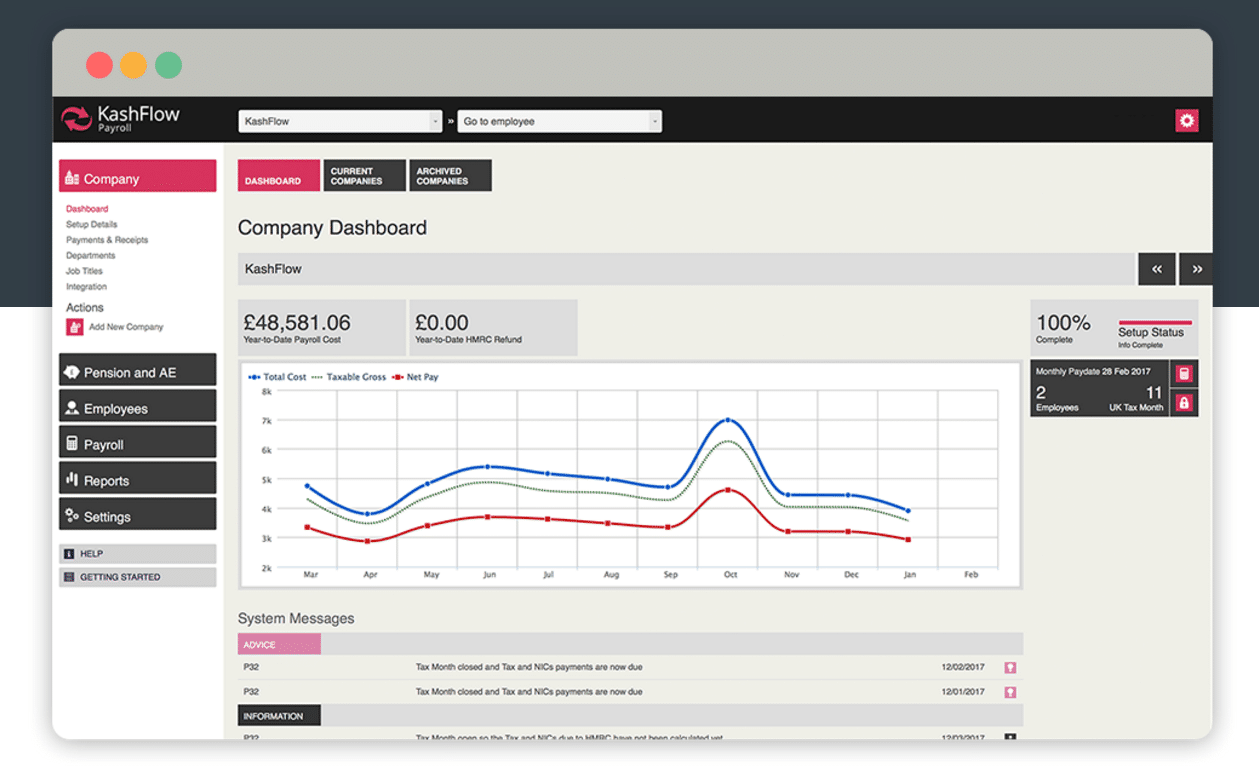Click the Getting Started button

(x=137, y=577)
